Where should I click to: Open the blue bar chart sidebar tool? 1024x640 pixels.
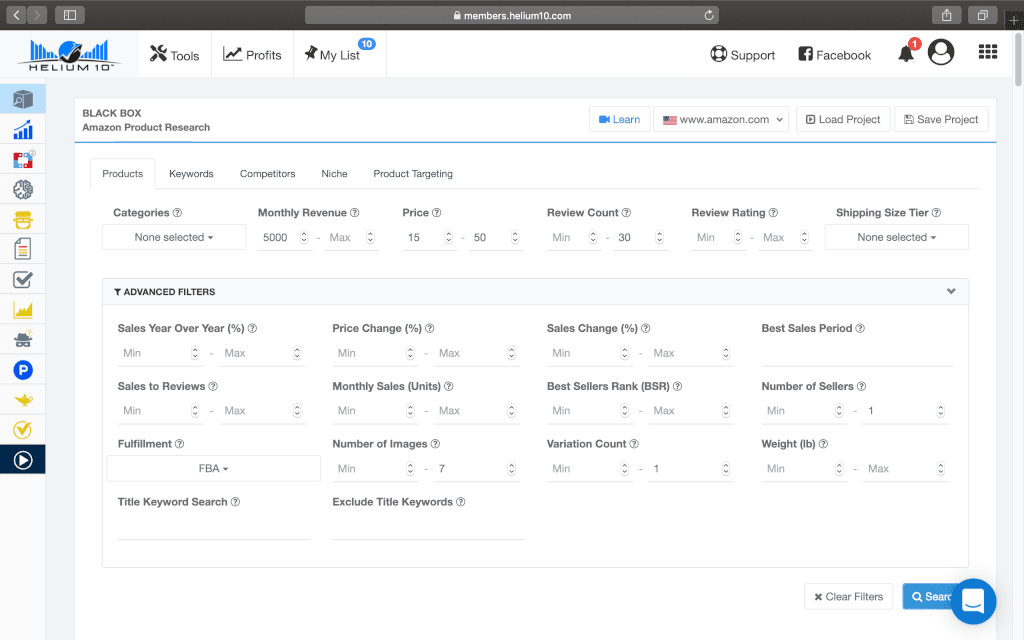pos(23,130)
